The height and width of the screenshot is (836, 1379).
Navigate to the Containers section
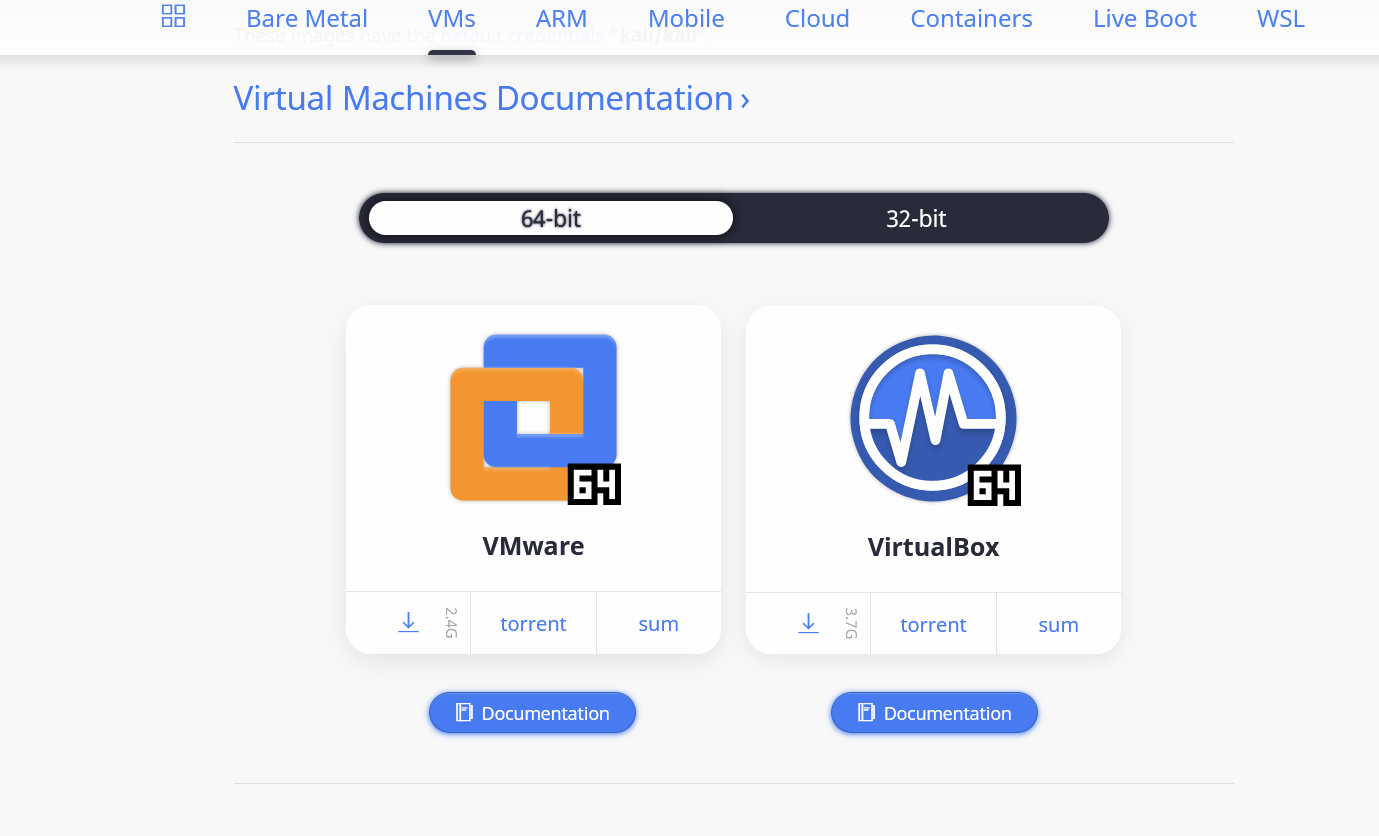click(971, 18)
